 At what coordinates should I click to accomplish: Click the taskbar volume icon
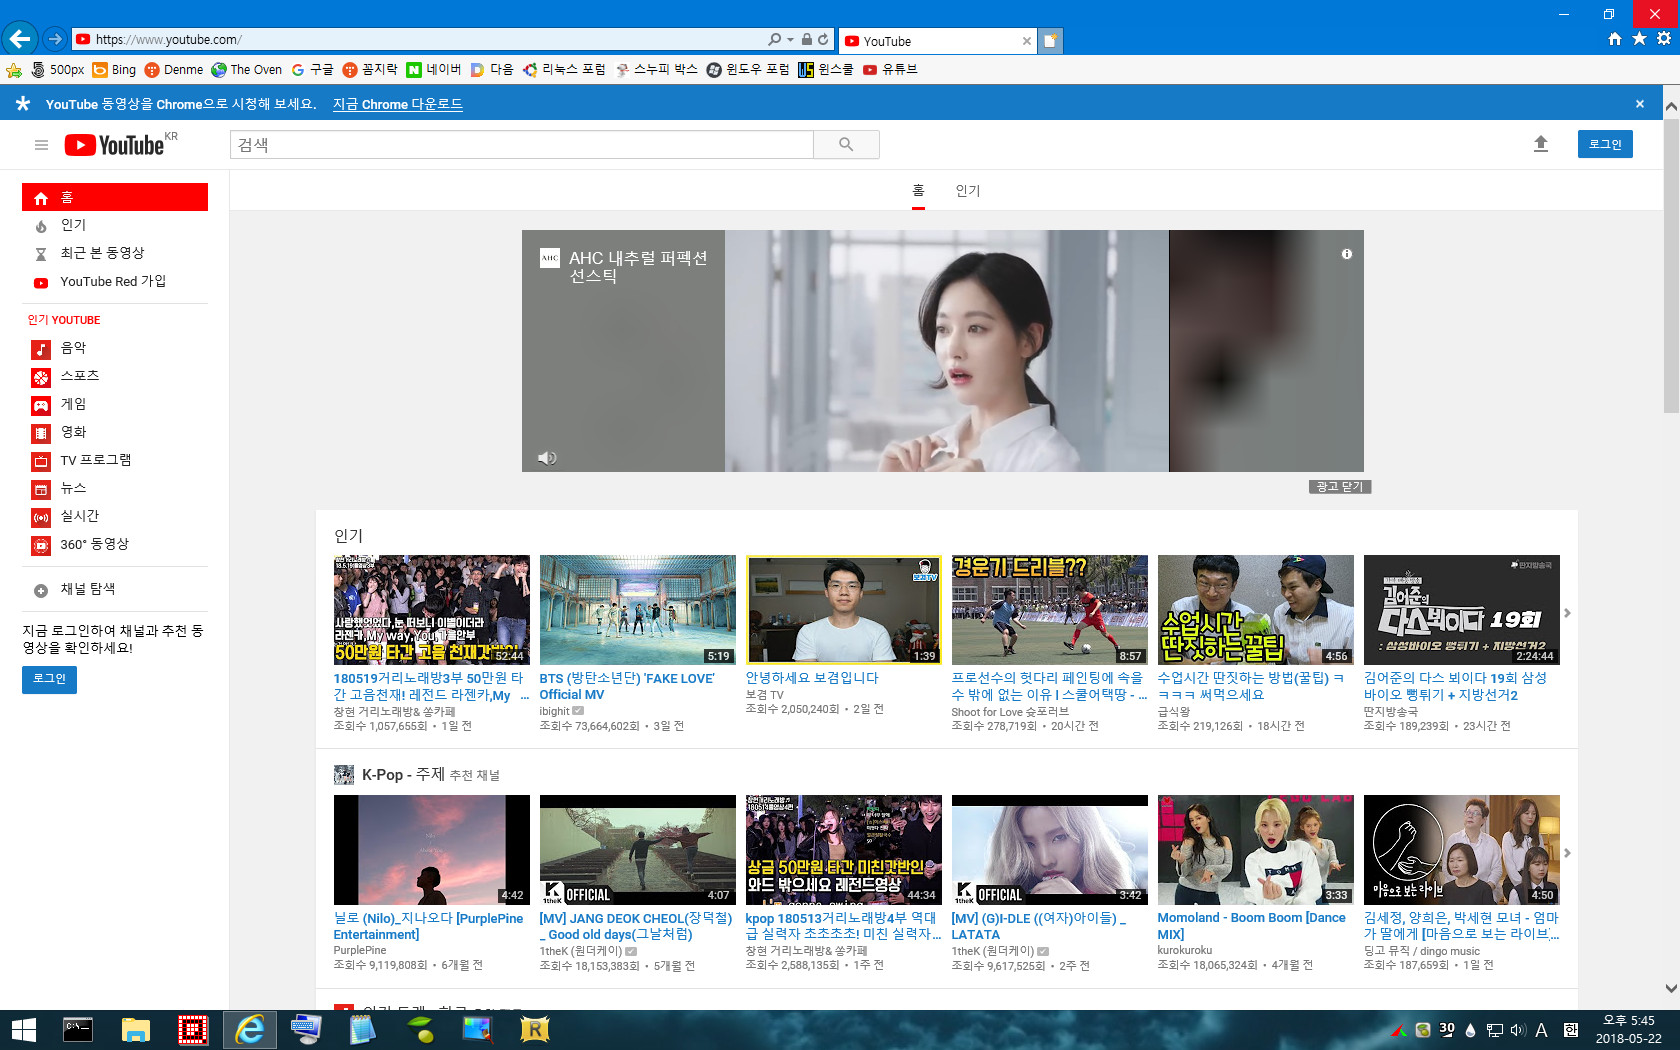[x=1518, y=1030]
